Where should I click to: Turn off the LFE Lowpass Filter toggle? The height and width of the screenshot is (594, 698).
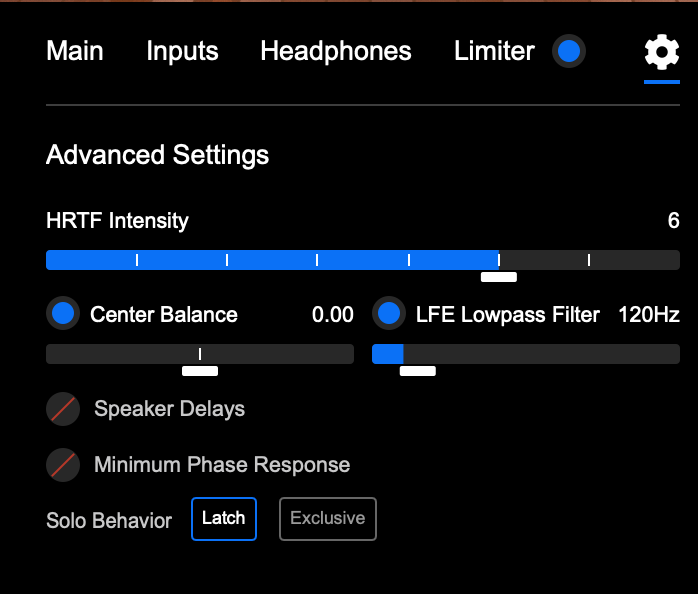click(388, 314)
